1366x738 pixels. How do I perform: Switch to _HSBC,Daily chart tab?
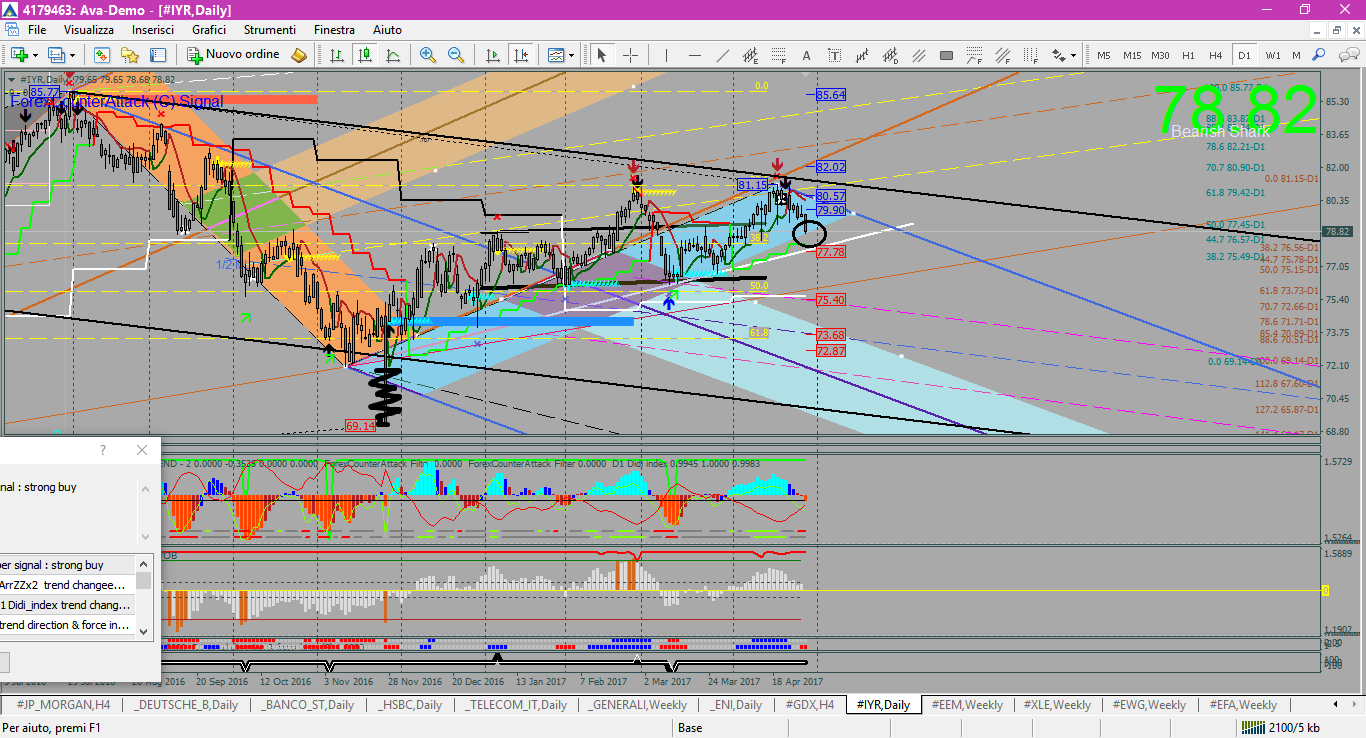(x=410, y=705)
